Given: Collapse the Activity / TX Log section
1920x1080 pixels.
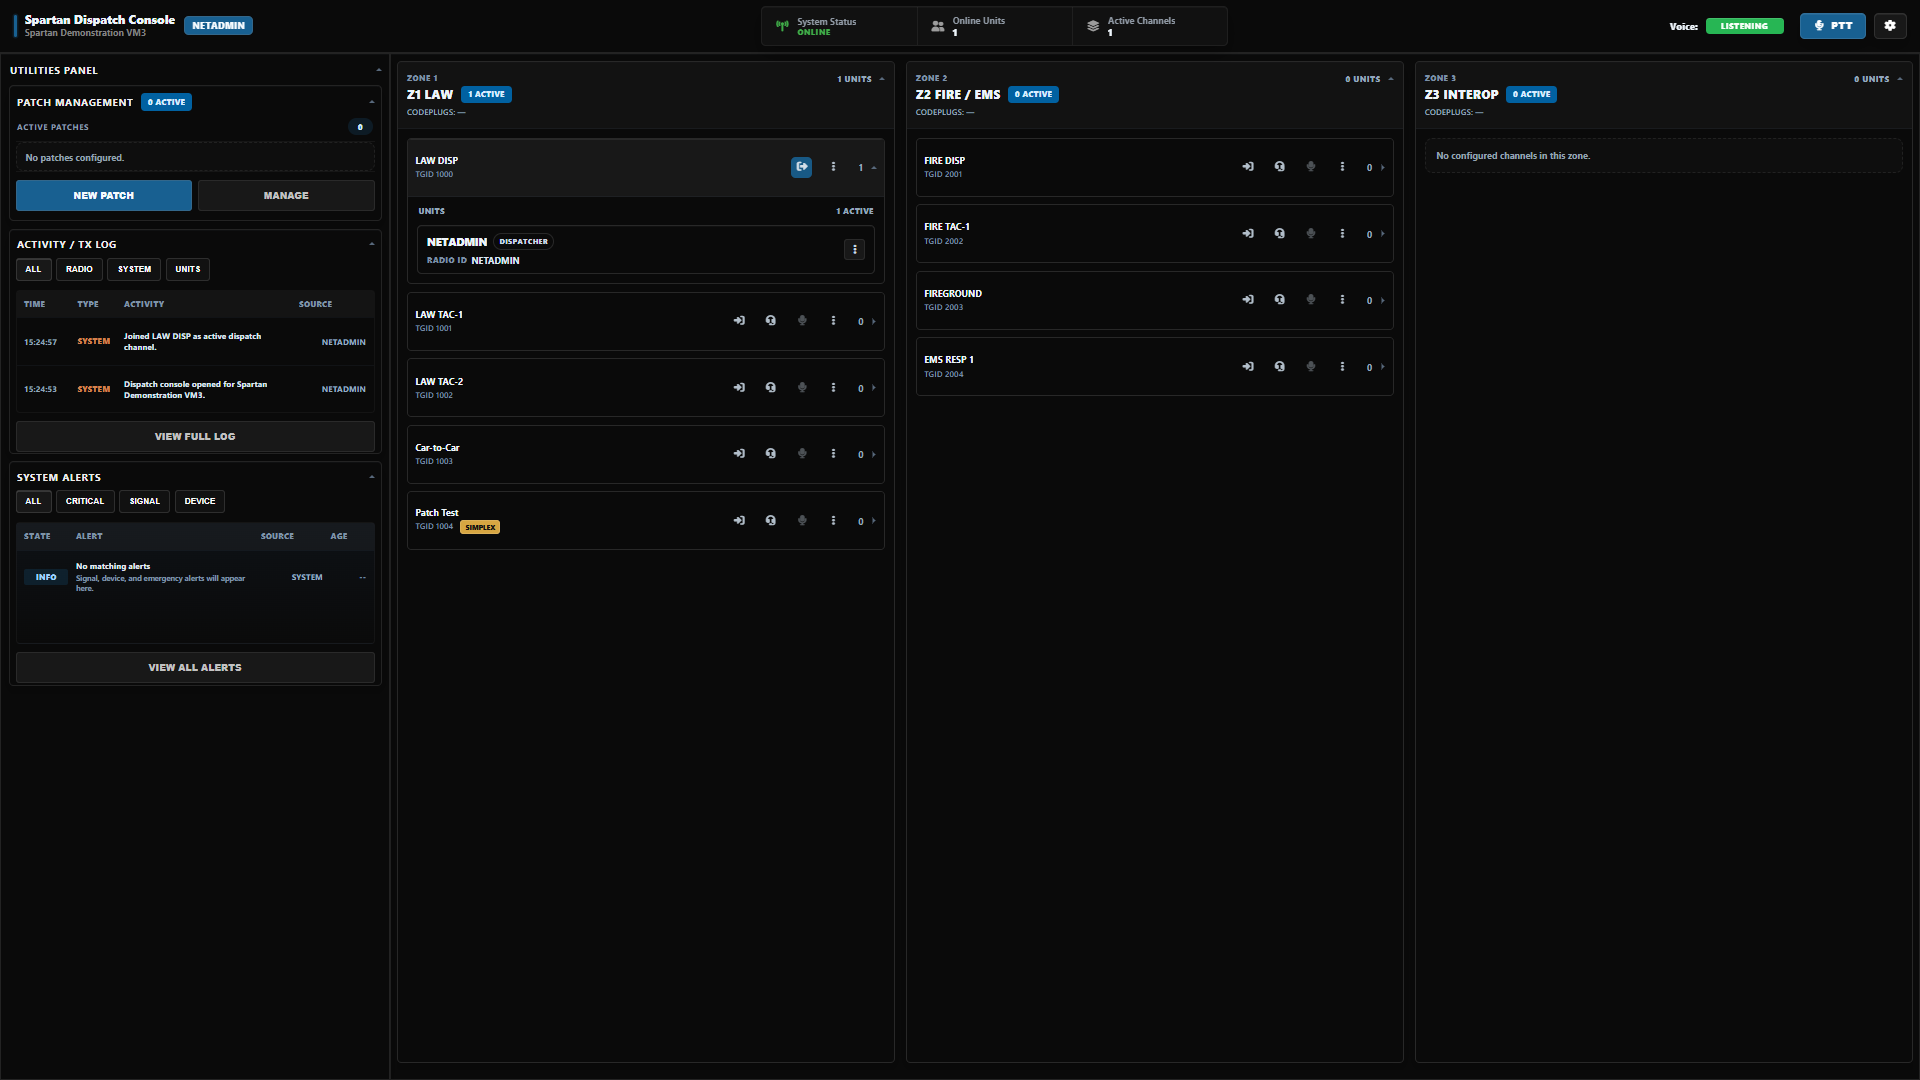Looking at the screenshot, I should [372, 244].
